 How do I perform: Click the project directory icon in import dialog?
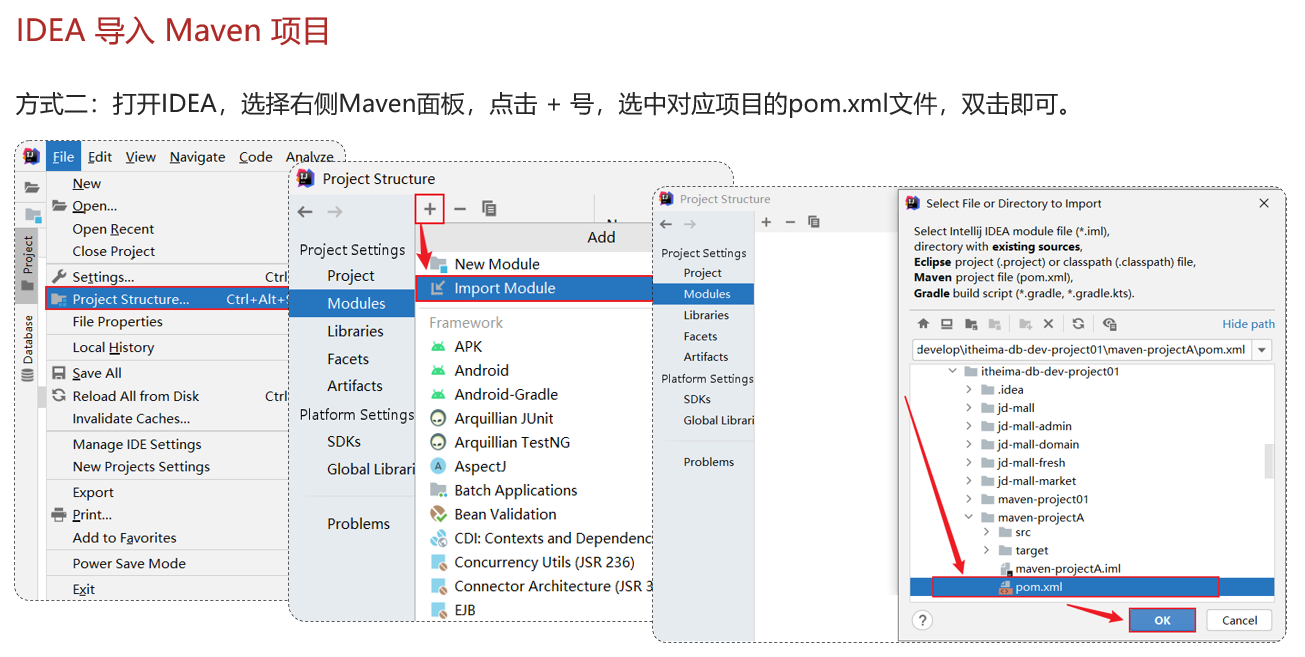point(971,324)
